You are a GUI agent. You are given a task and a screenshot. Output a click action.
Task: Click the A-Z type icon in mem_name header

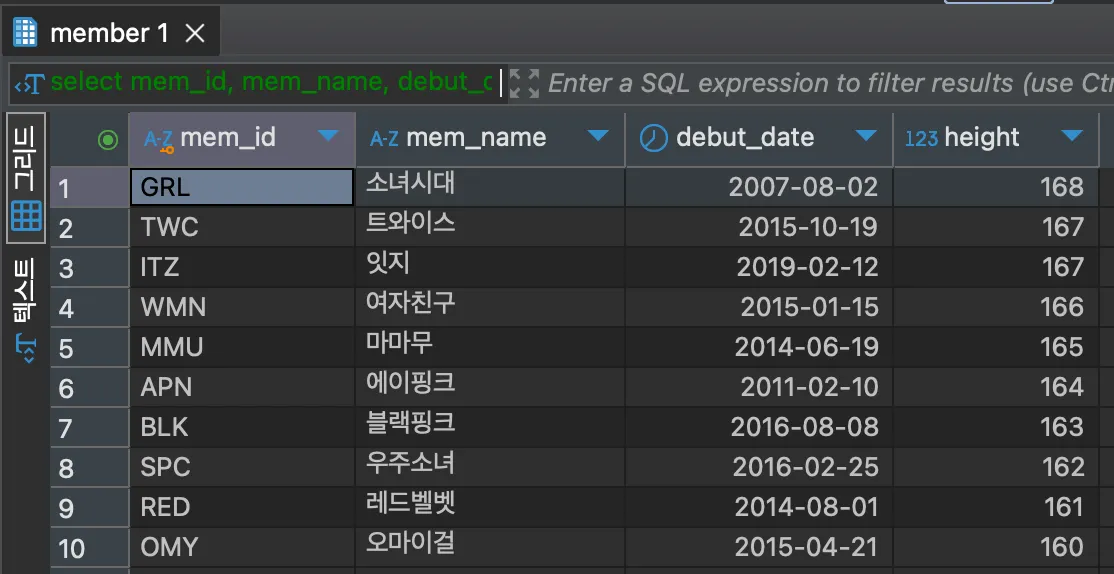pos(384,139)
